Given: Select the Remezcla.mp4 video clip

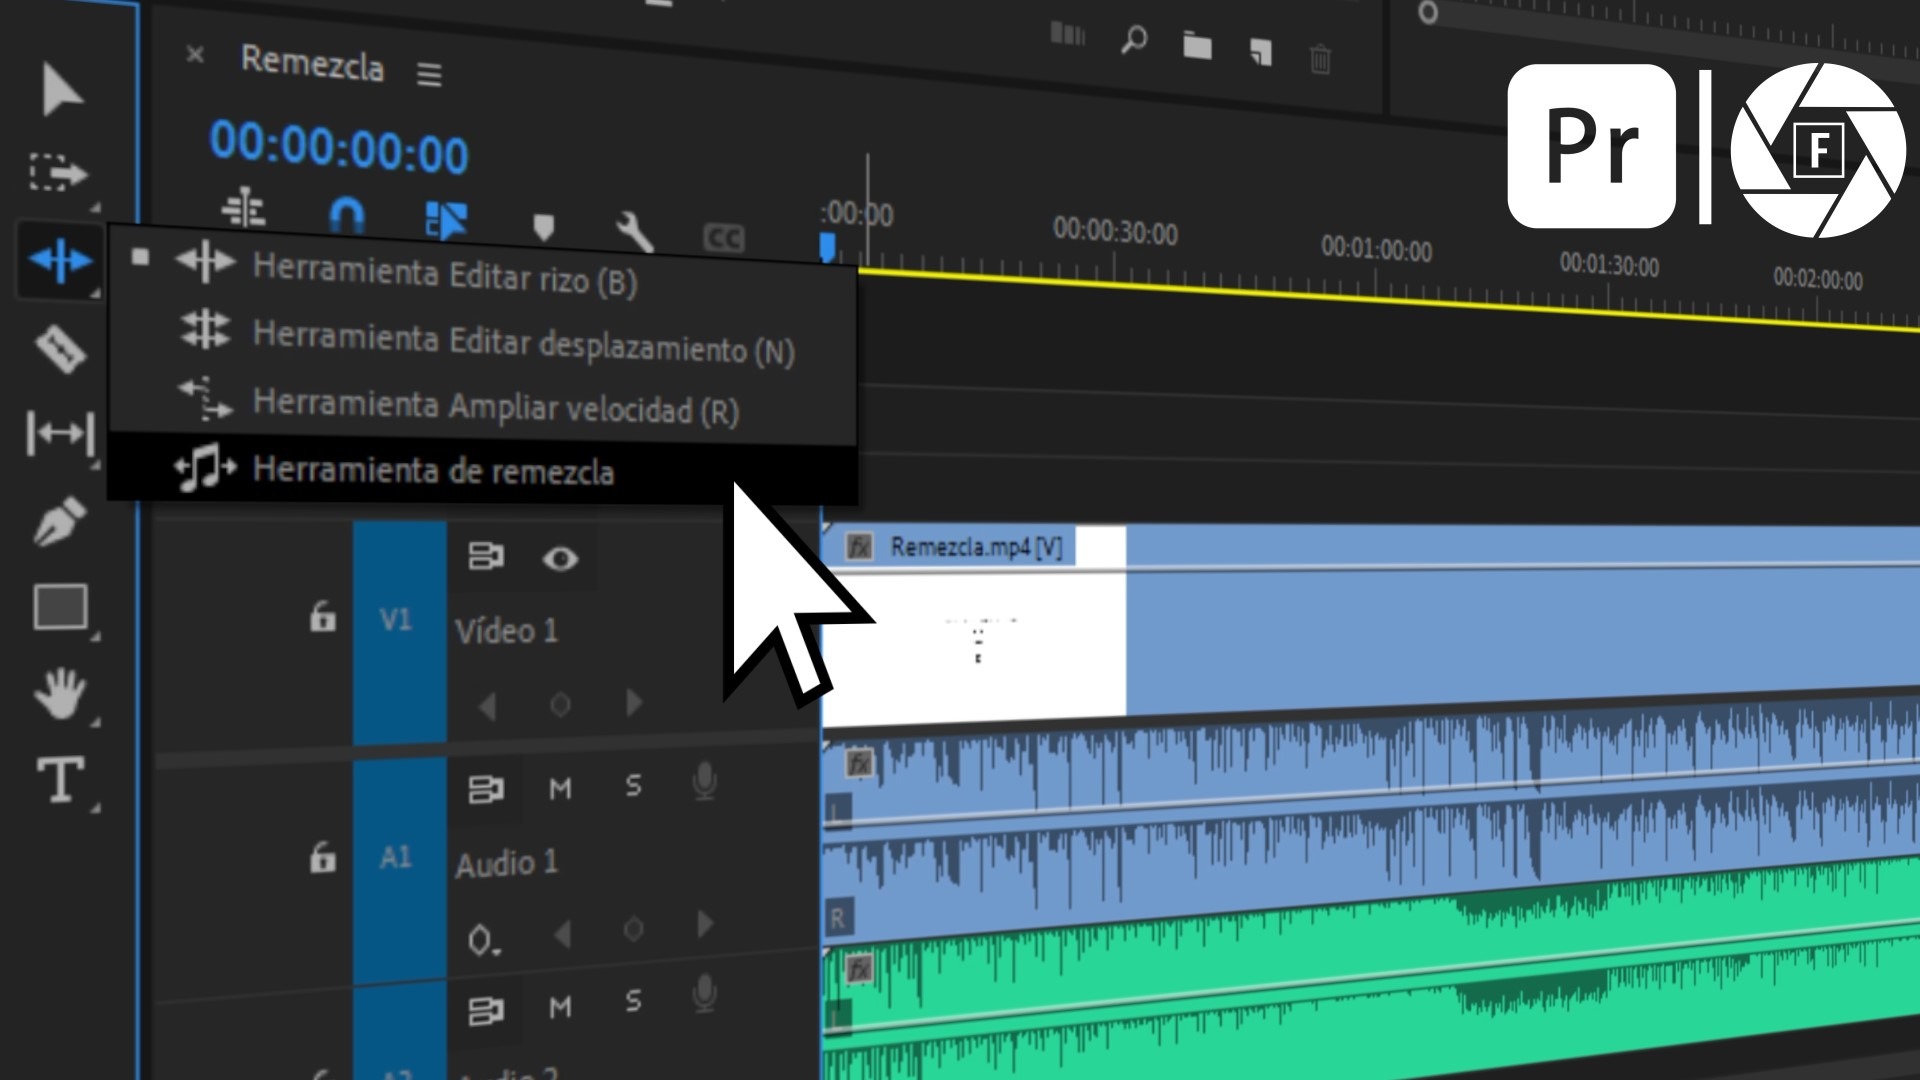Looking at the screenshot, I should click(x=1370, y=620).
